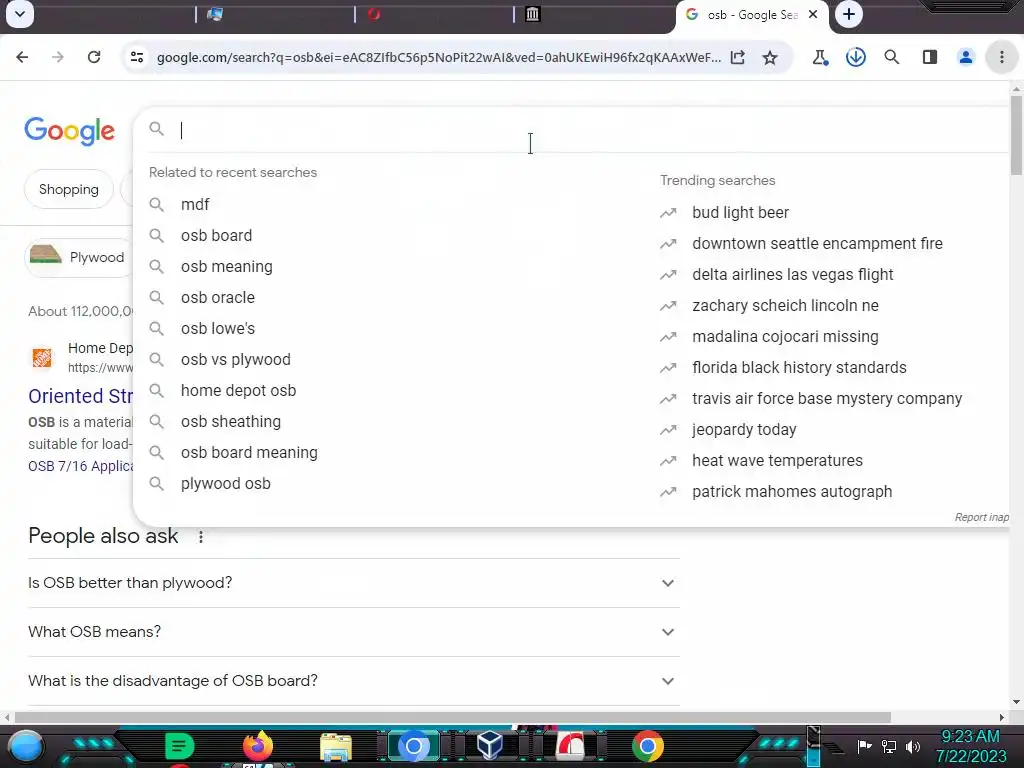Open VirtualBox from the taskbar
The height and width of the screenshot is (768, 1024).
[490, 745]
